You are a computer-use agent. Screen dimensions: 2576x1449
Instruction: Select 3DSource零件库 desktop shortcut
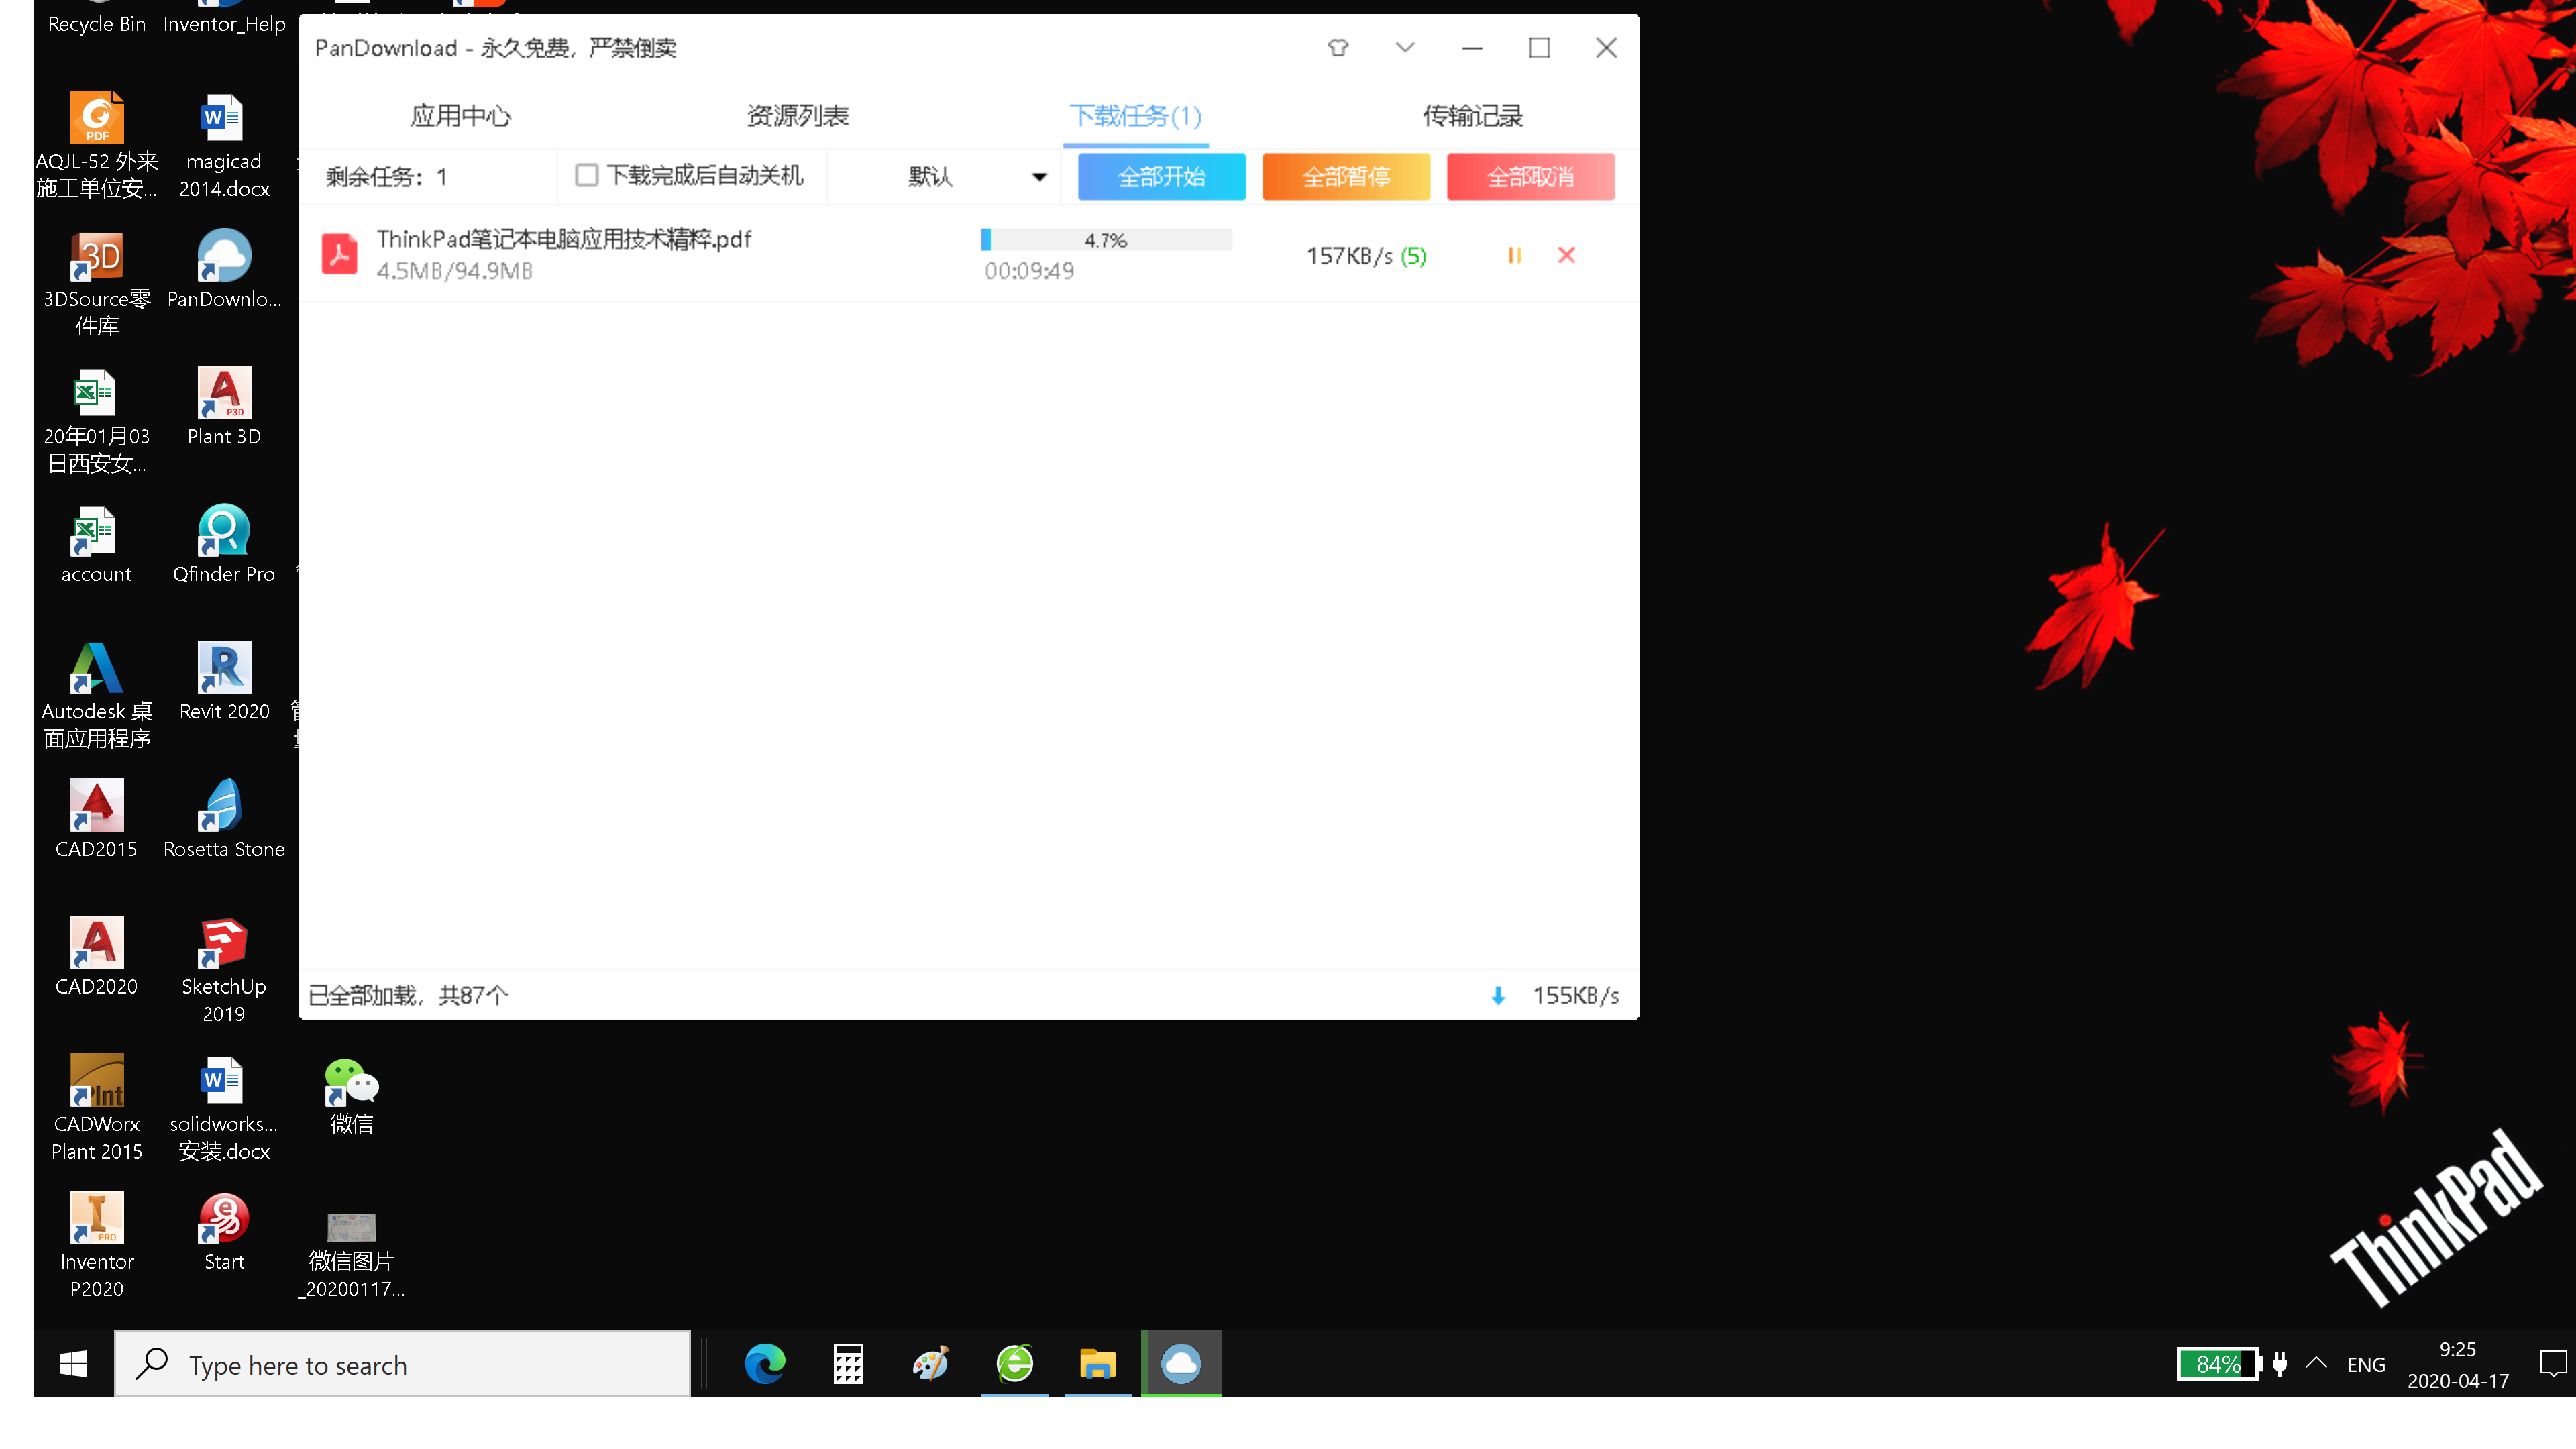97,284
